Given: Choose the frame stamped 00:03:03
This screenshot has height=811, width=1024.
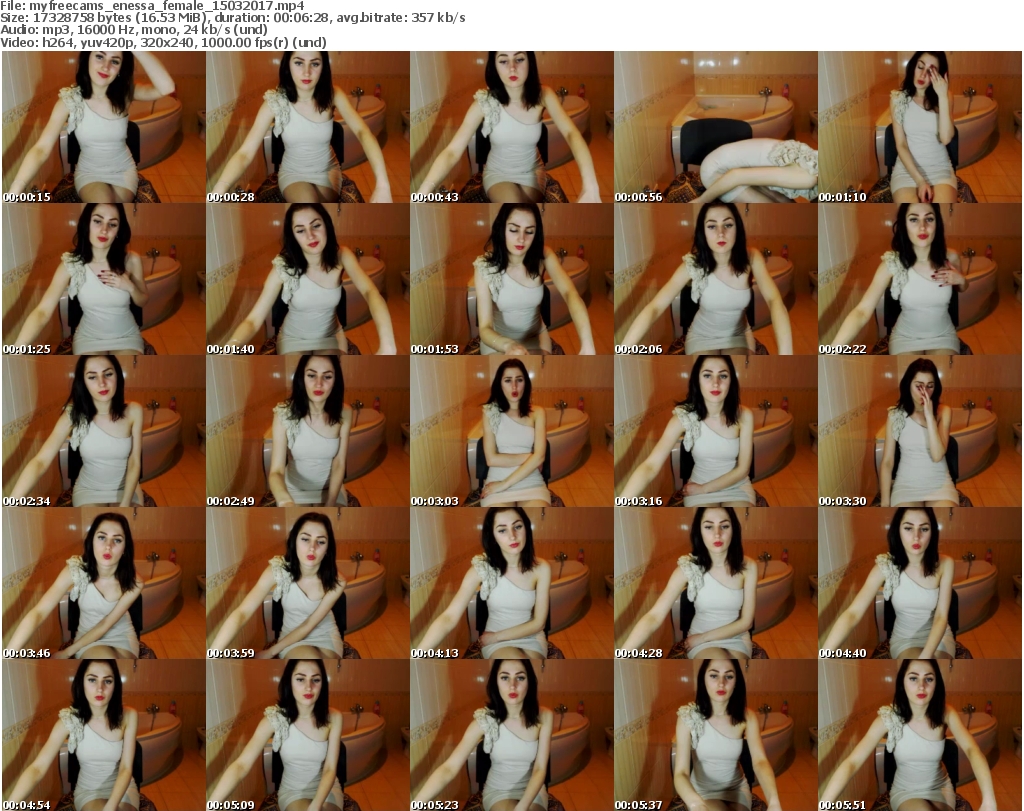Looking at the screenshot, I should click(511, 431).
